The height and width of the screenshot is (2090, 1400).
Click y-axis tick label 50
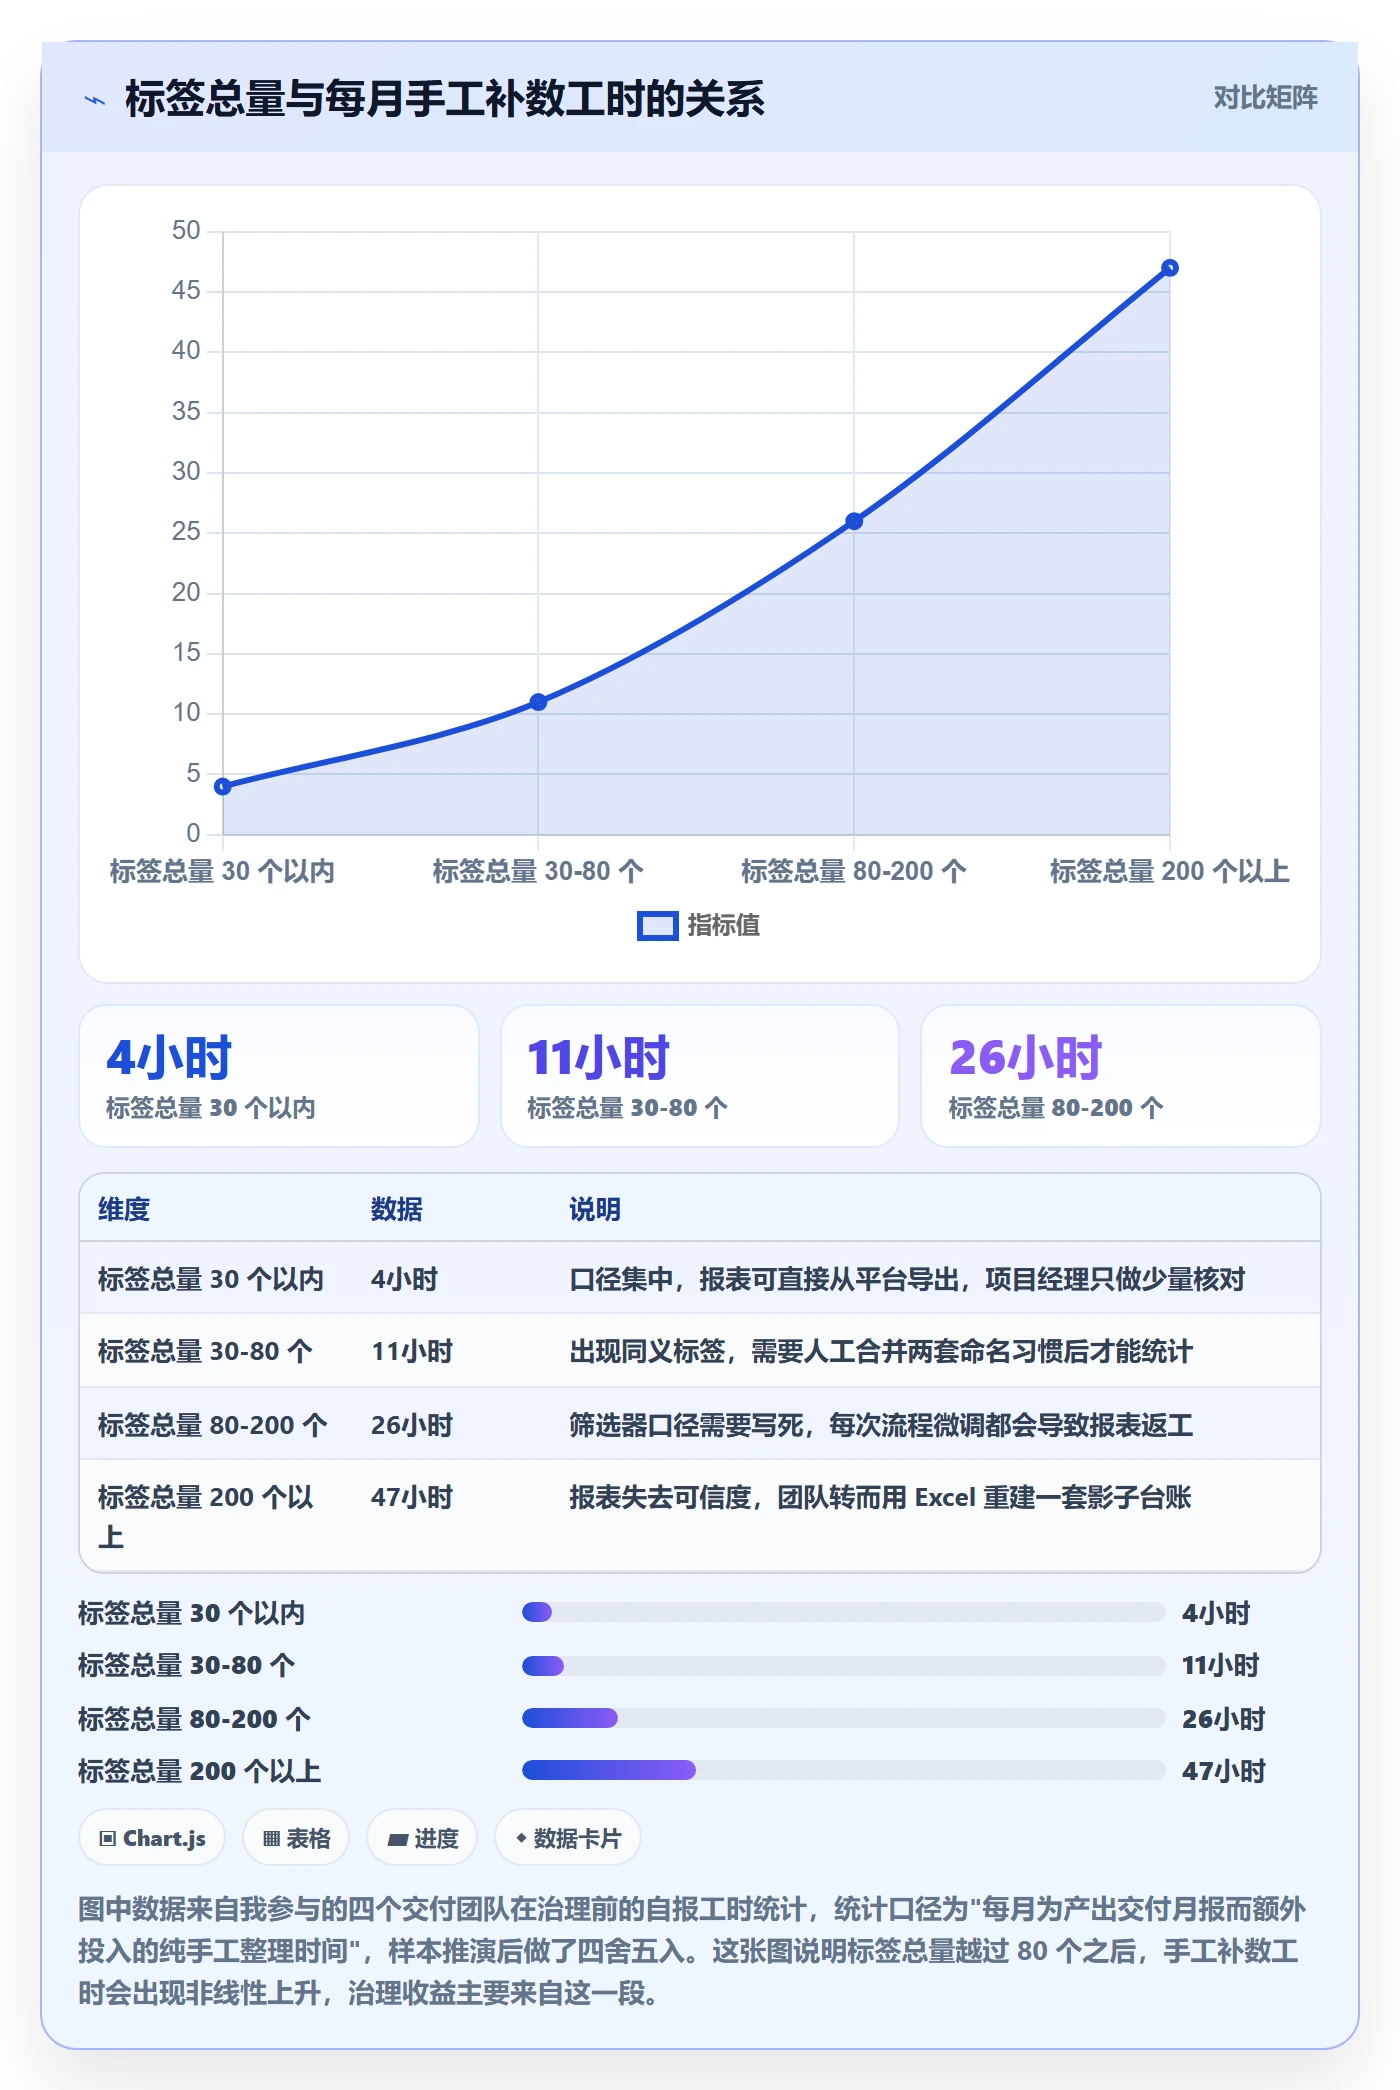[186, 230]
